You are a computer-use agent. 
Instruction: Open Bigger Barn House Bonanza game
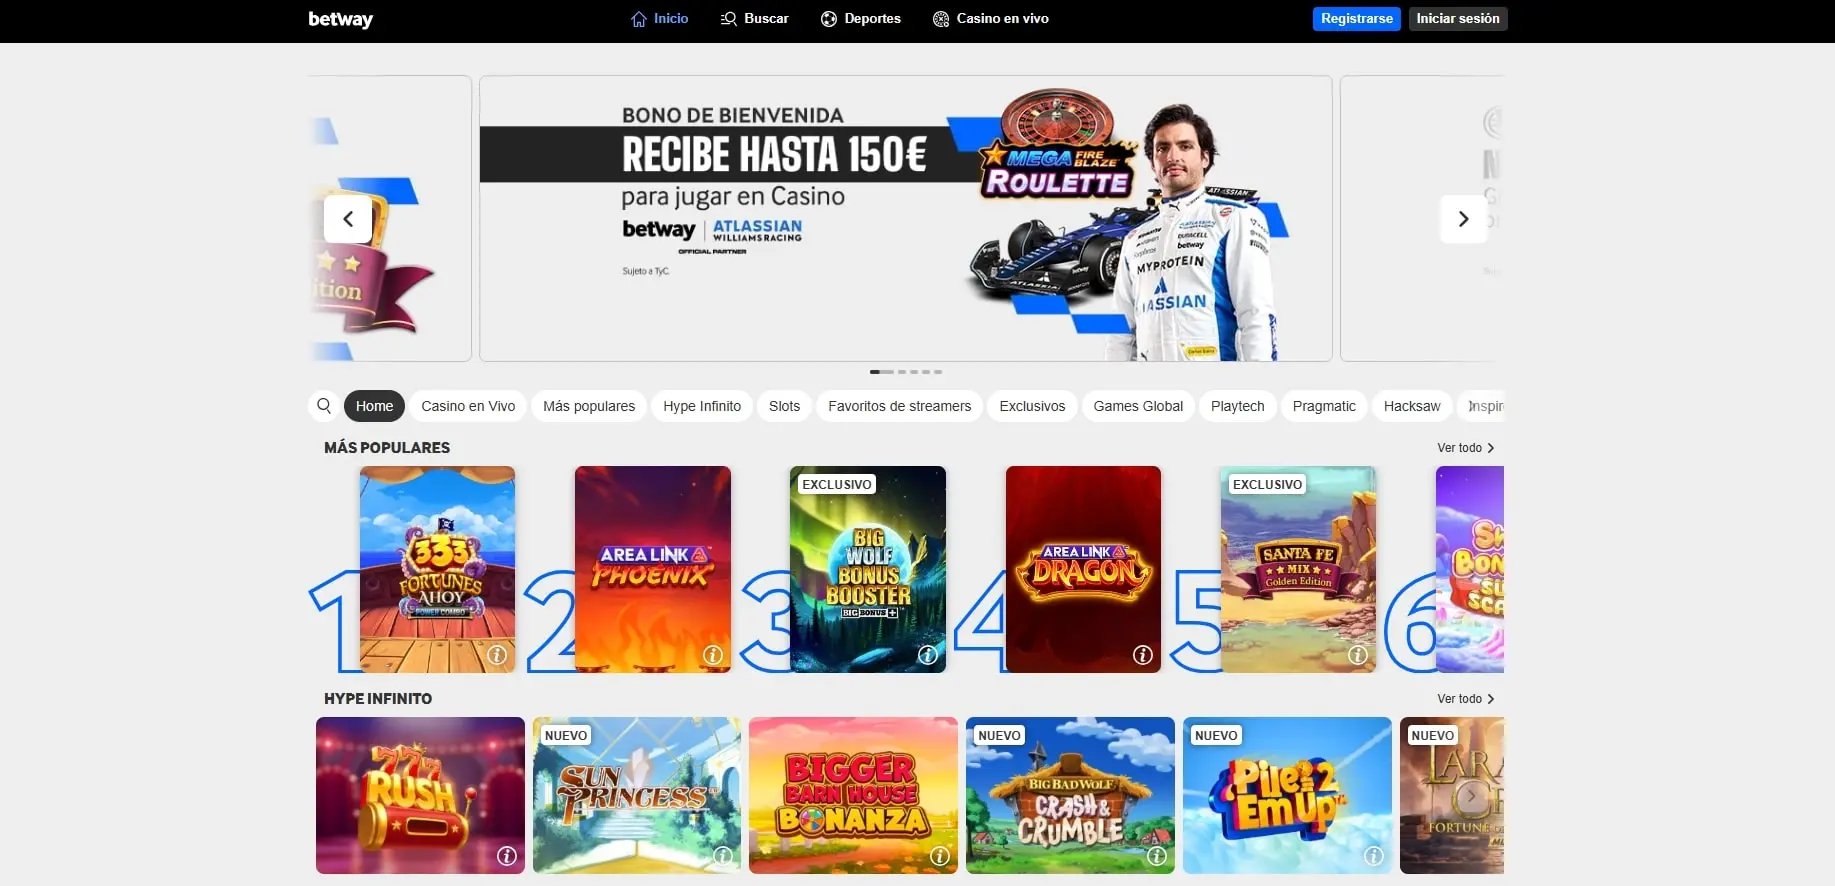[853, 796]
